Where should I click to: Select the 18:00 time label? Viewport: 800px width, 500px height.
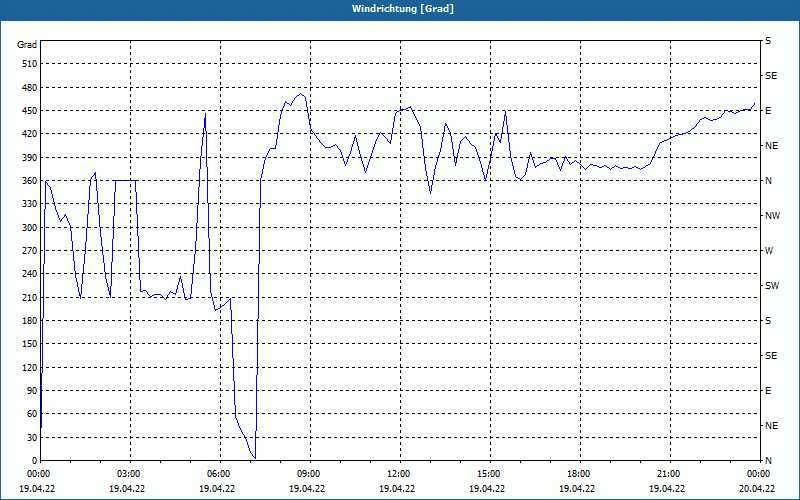pyautogui.click(x=580, y=473)
